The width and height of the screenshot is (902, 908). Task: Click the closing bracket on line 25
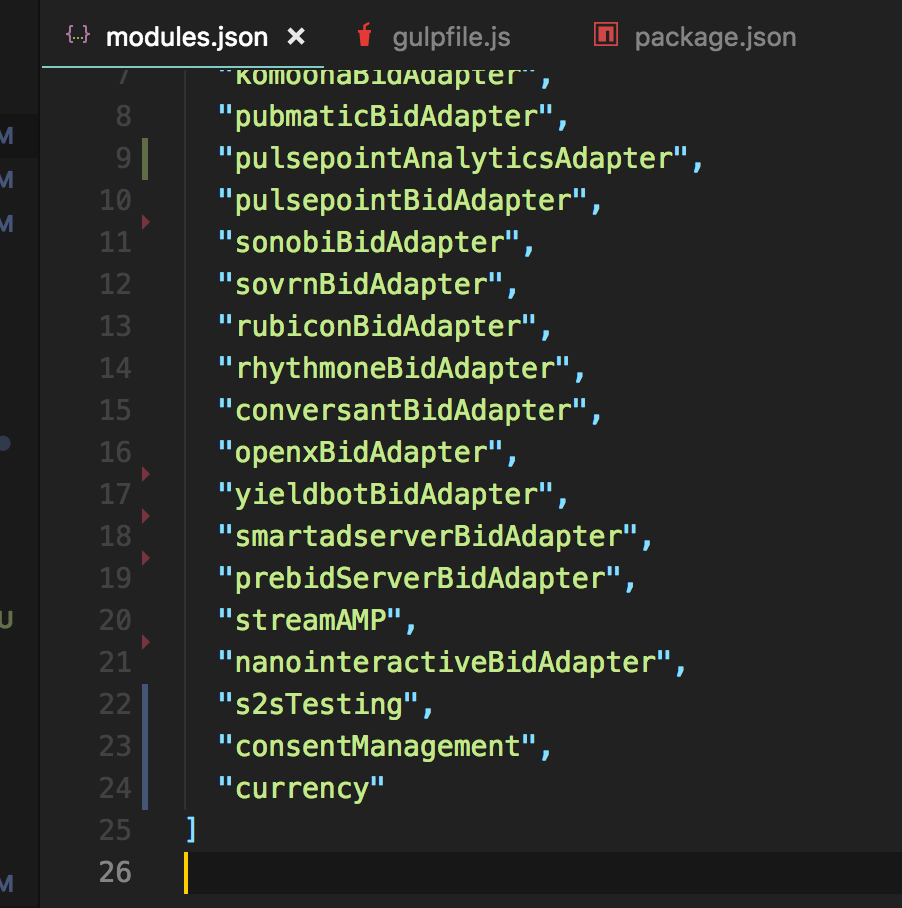(191, 830)
